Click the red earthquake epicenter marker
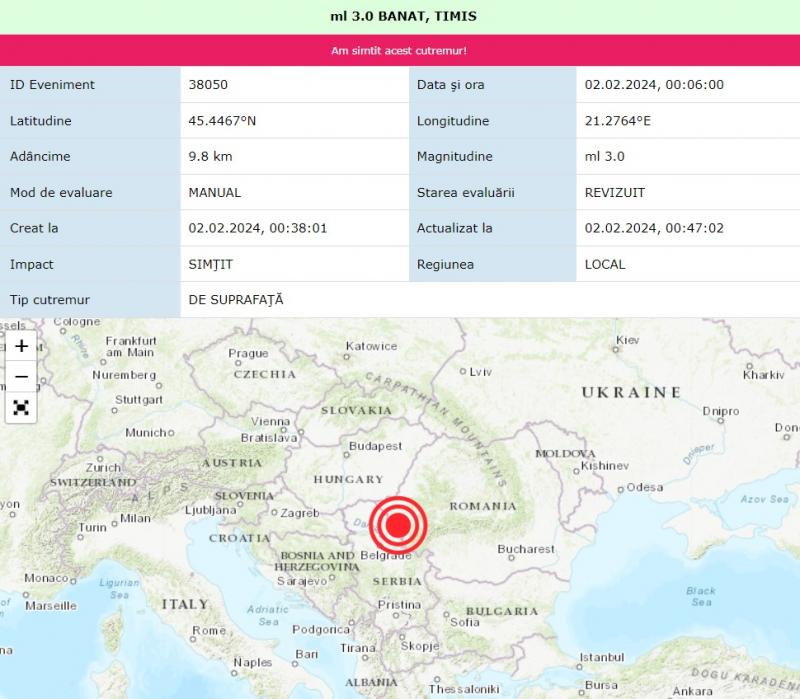 [398, 524]
